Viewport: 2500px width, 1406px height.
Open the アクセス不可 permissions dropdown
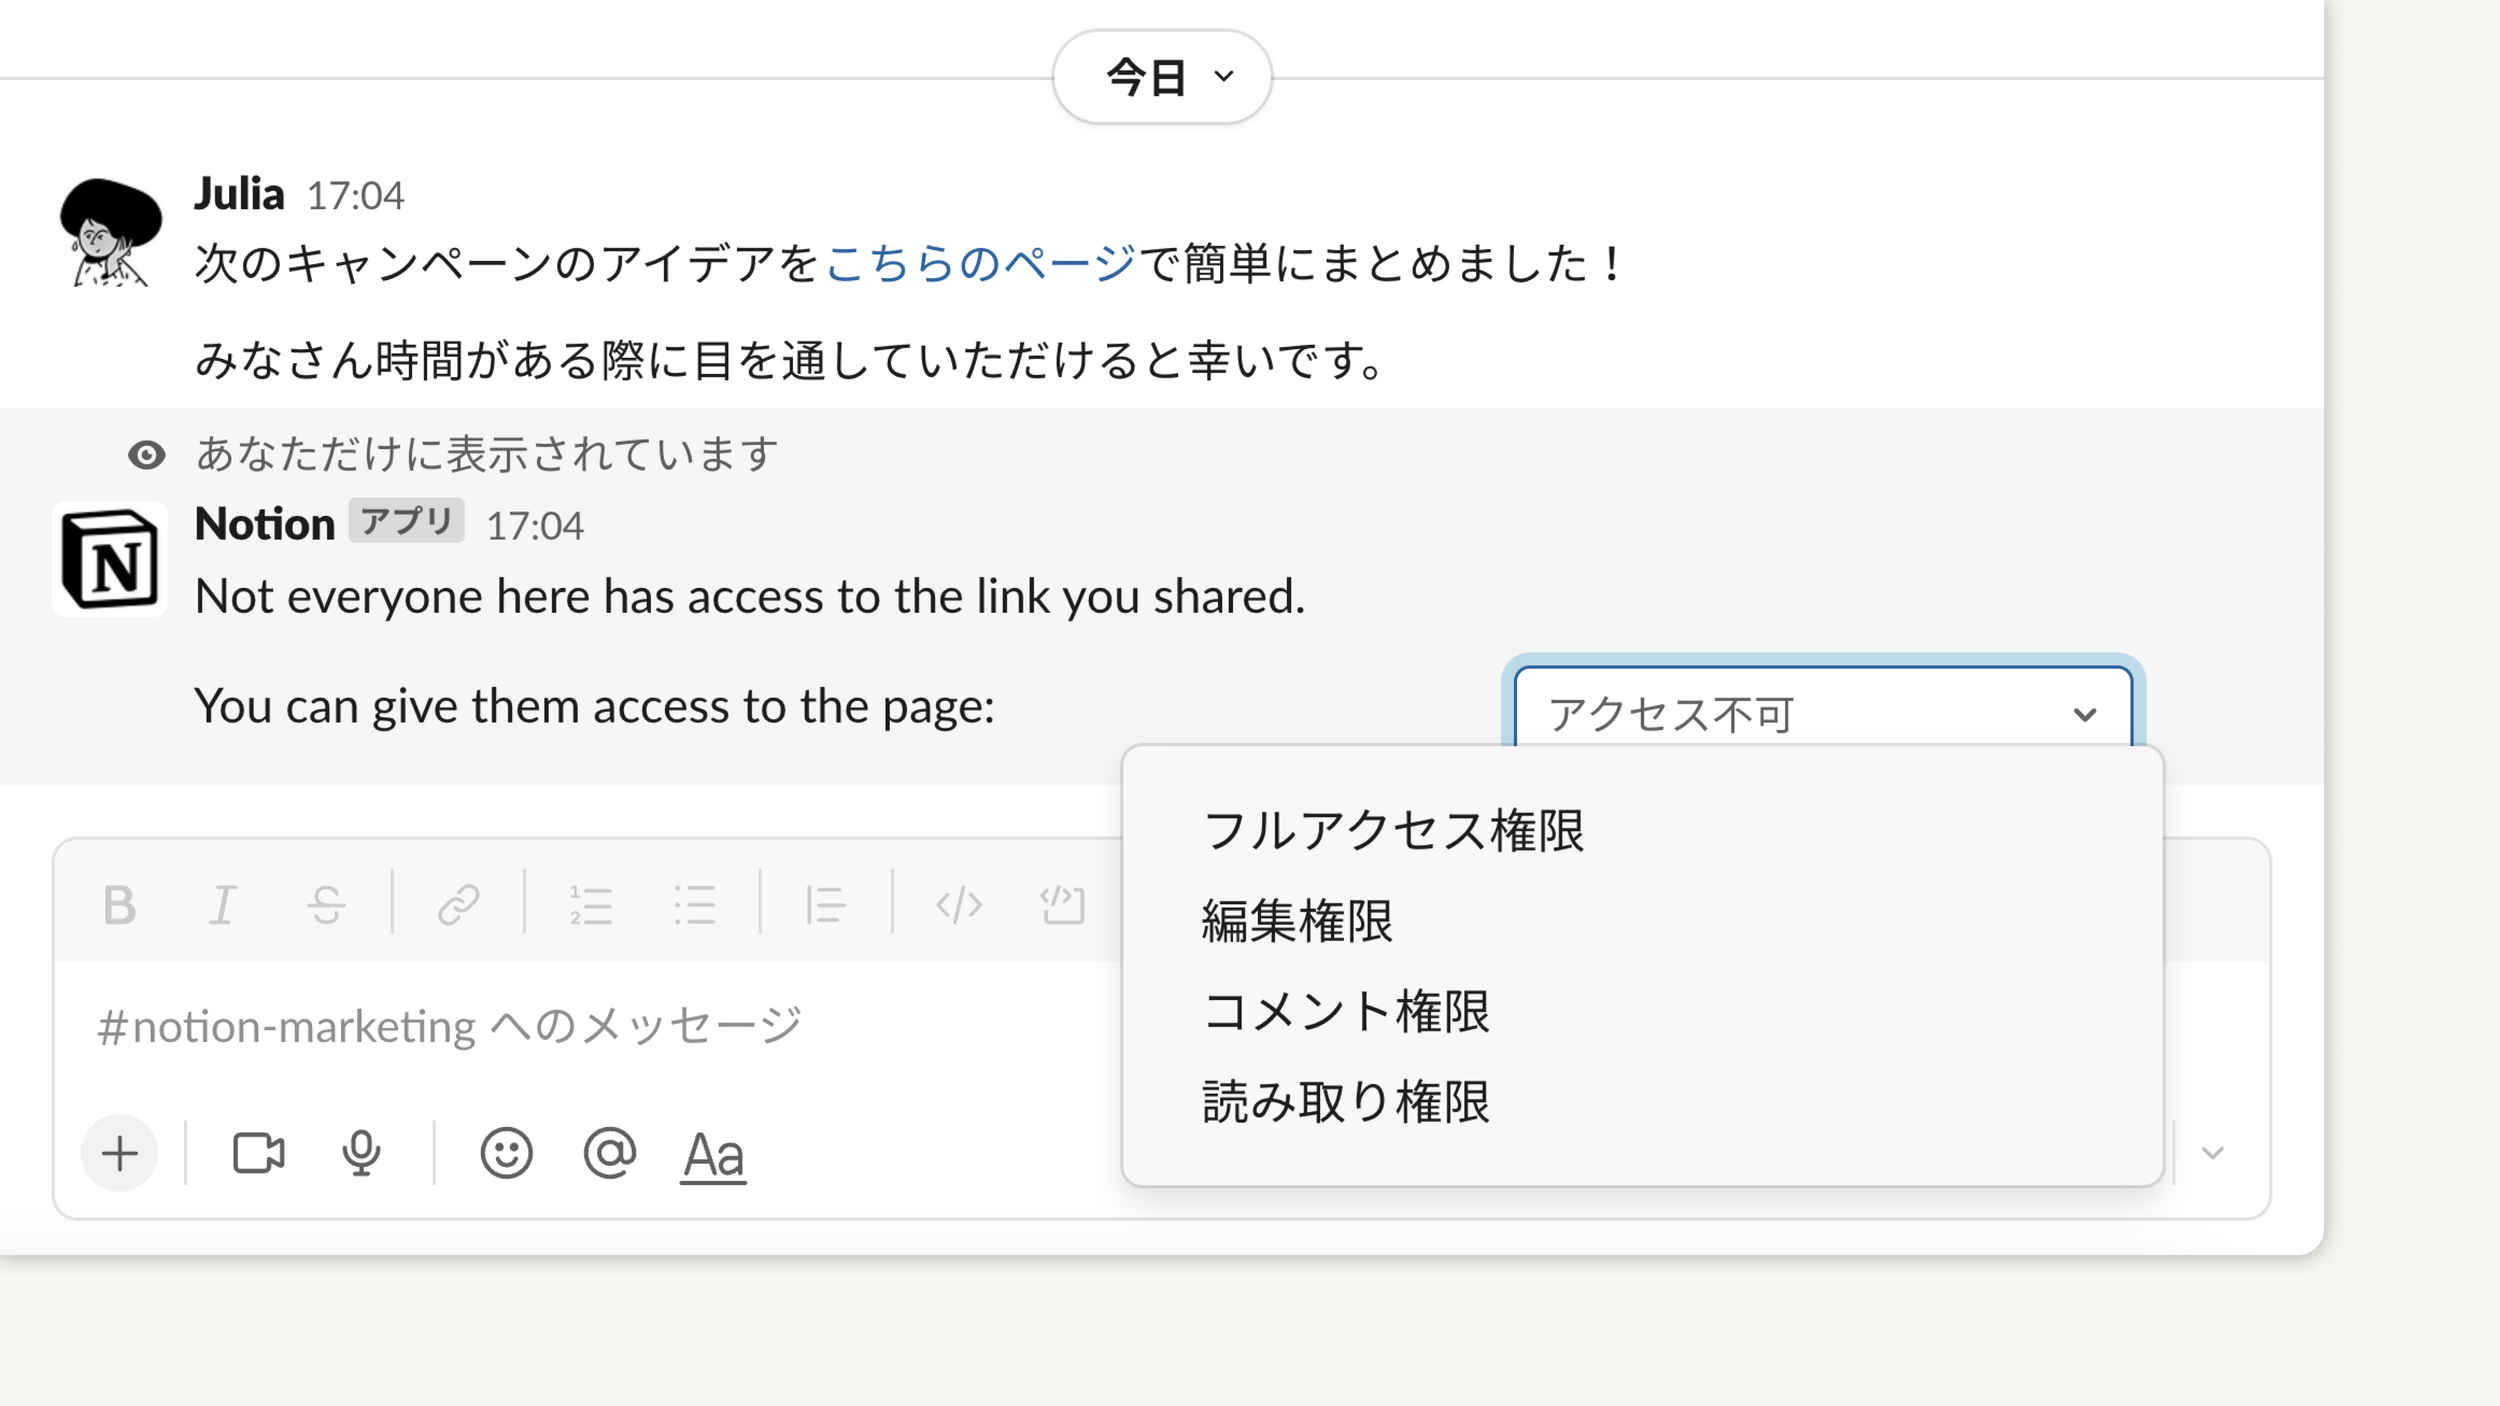click(x=1823, y=713)
